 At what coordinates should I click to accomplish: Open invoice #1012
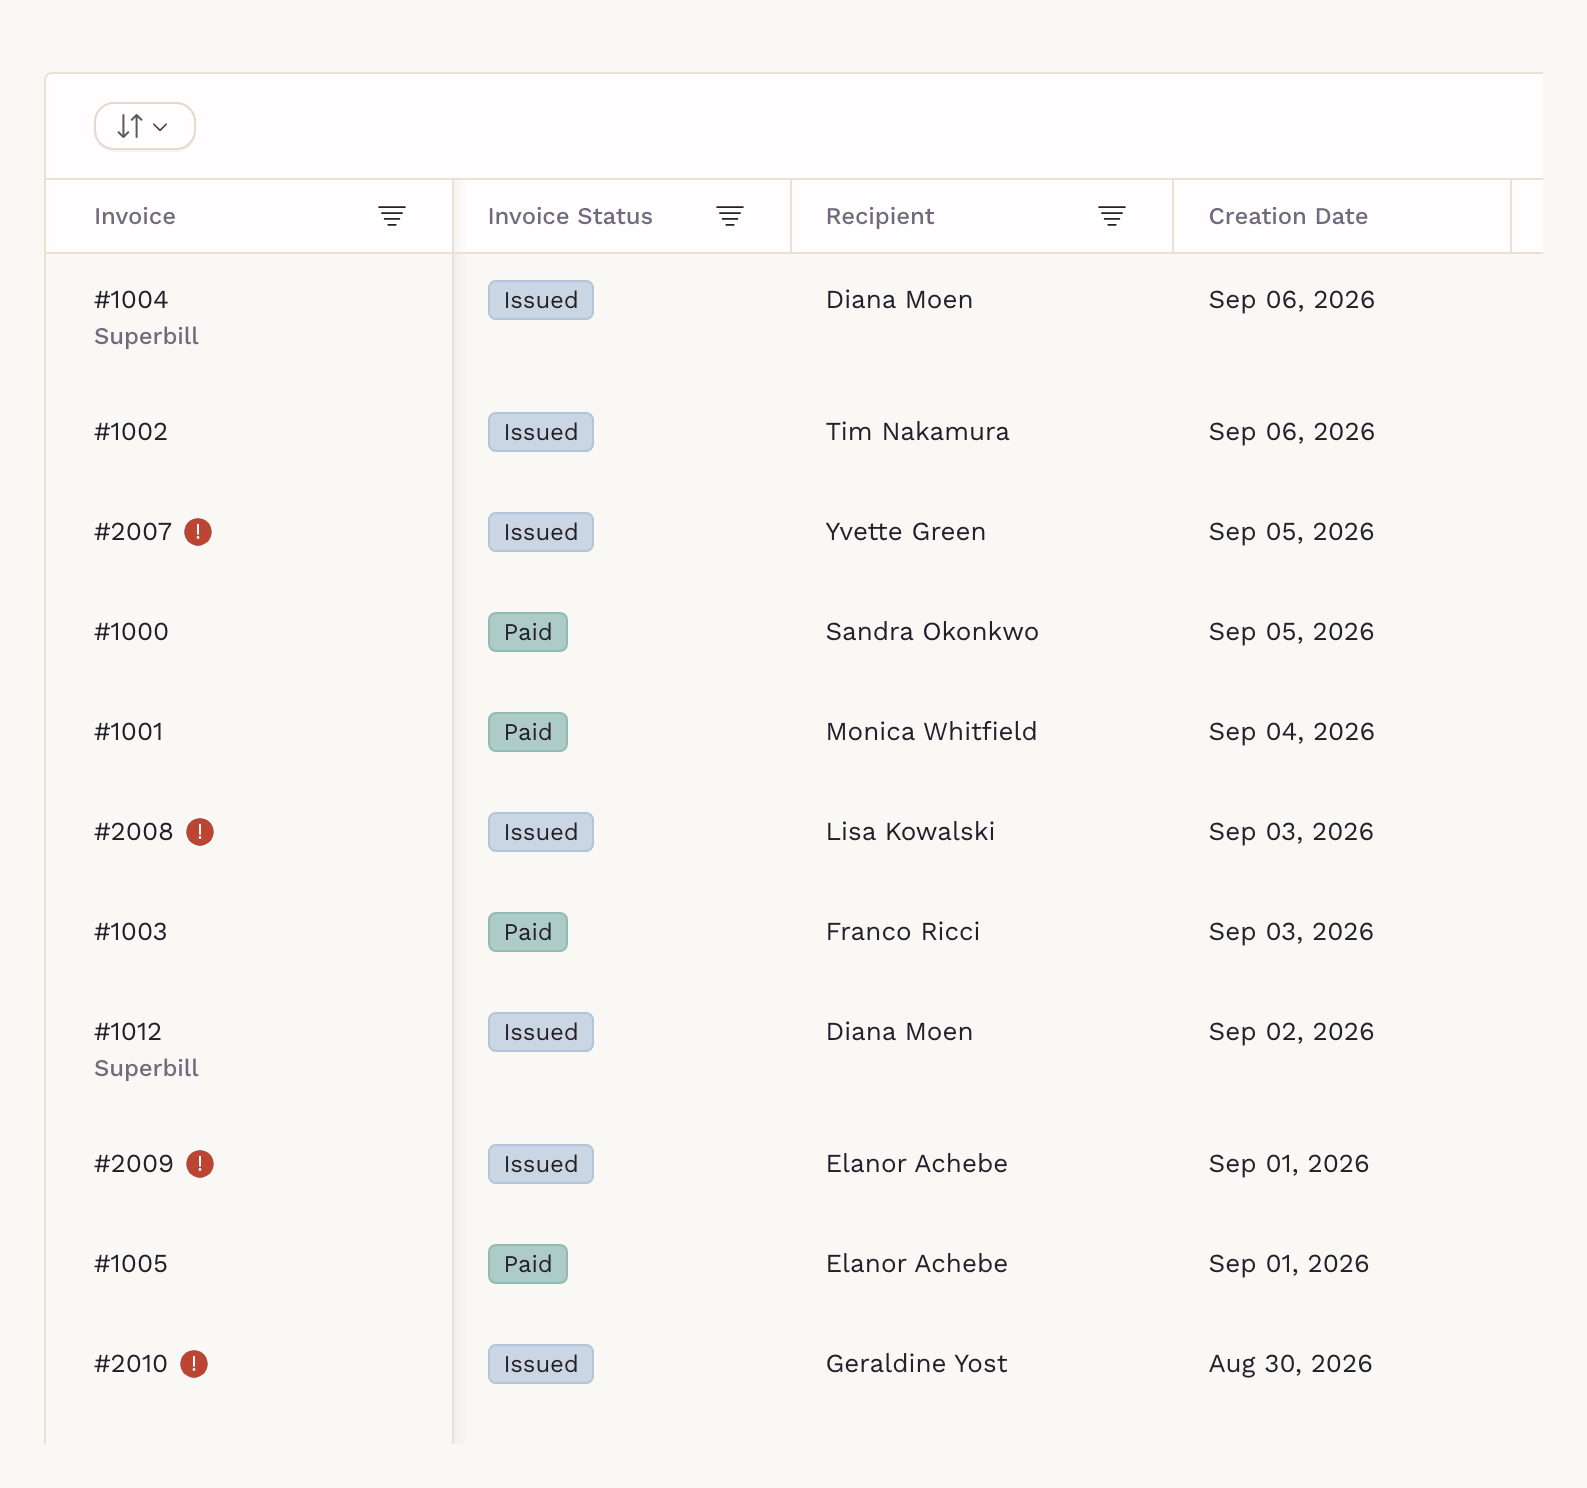point(128,1032)
